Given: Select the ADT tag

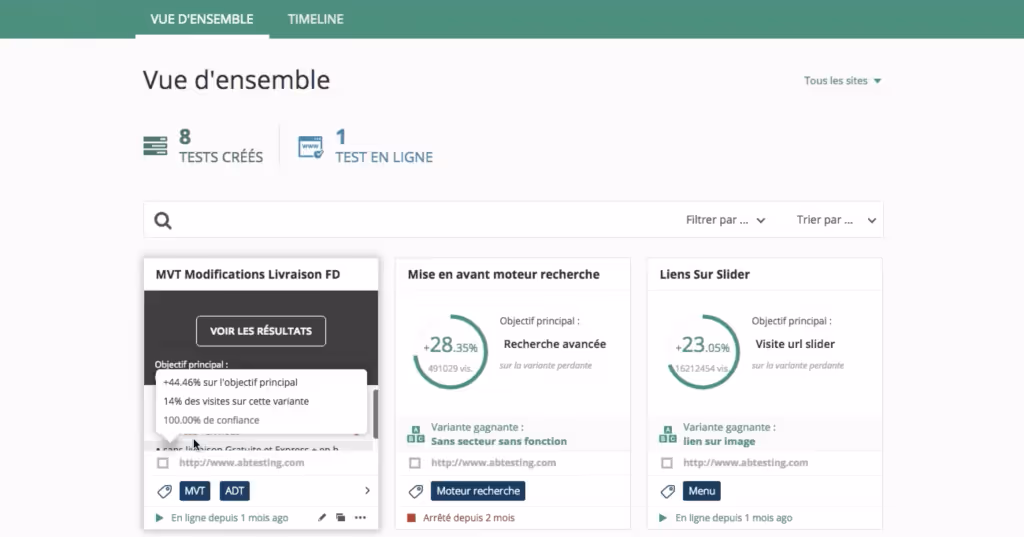Looking at the screenshot, I should (x=234, y=491).
